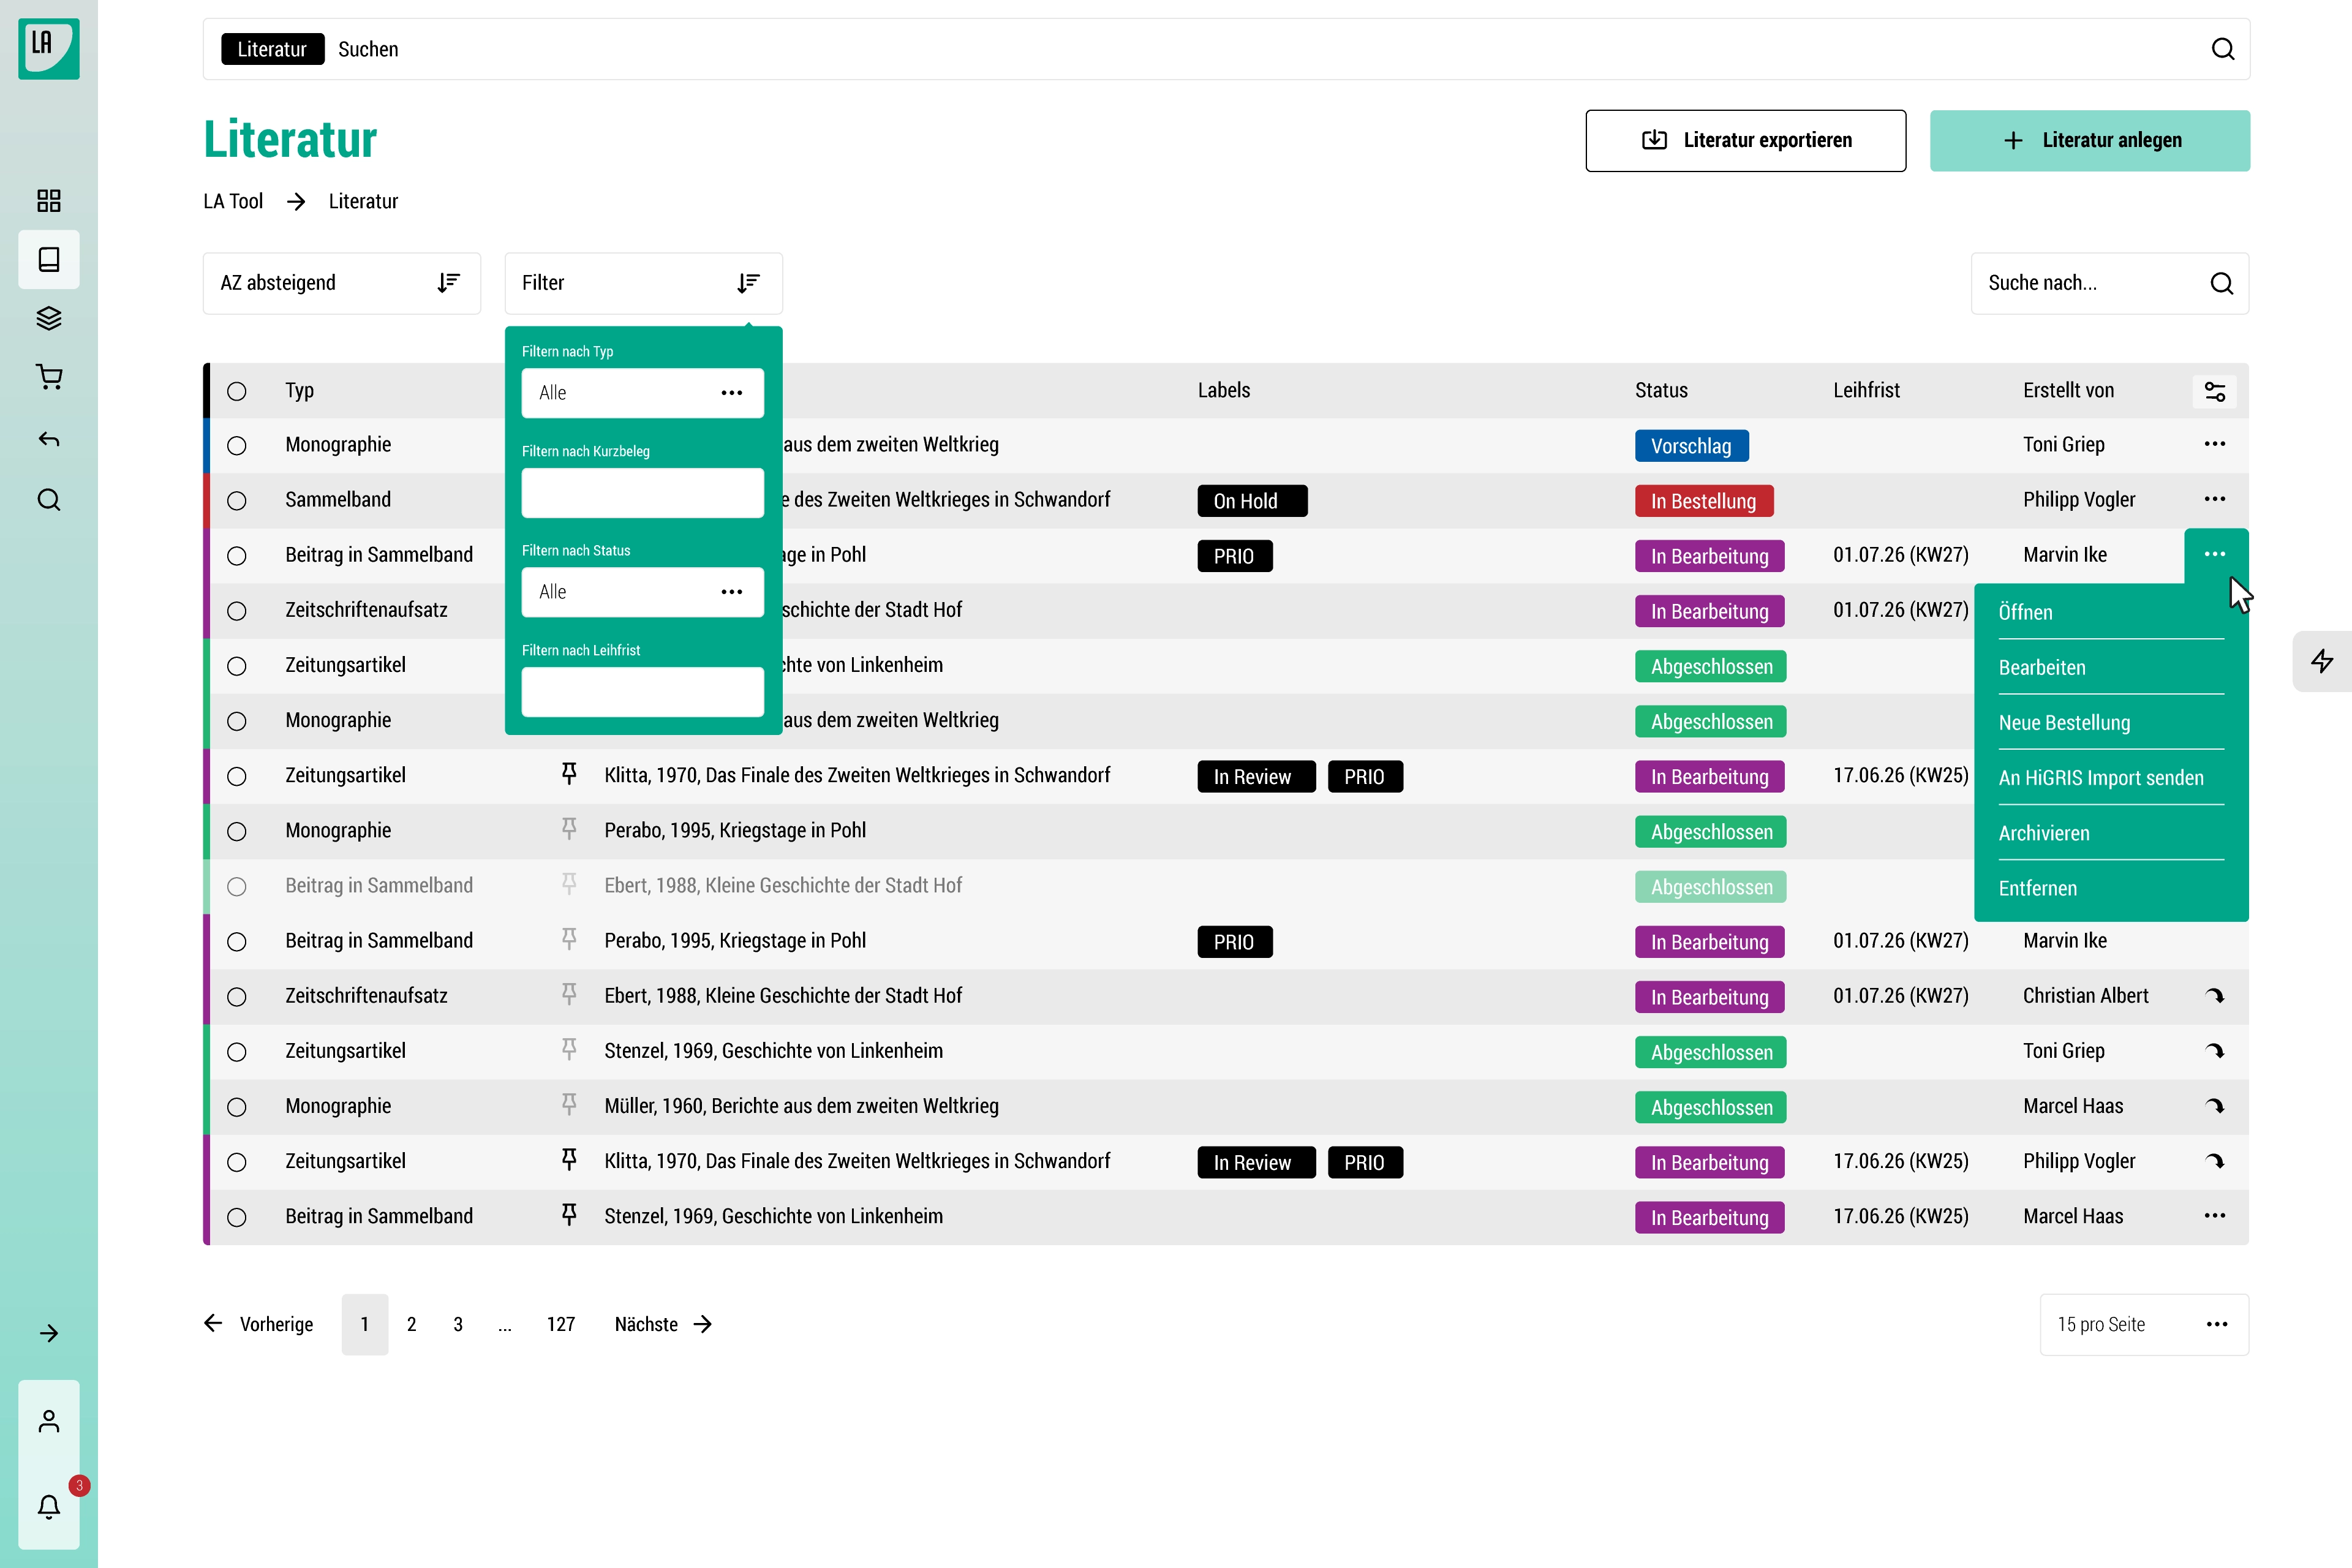2352x1568 pixels.
Task: Expand the Filtern nach Typ dropdown
Action: [x=642, y=393]
